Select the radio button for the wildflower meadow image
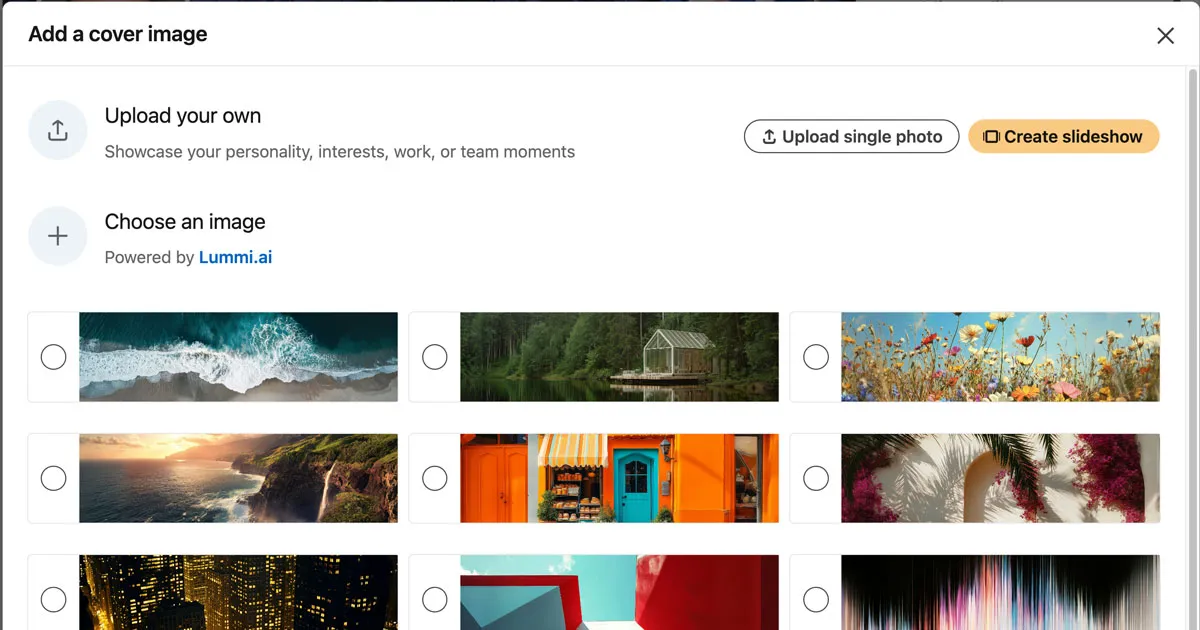 pos(816,357)
